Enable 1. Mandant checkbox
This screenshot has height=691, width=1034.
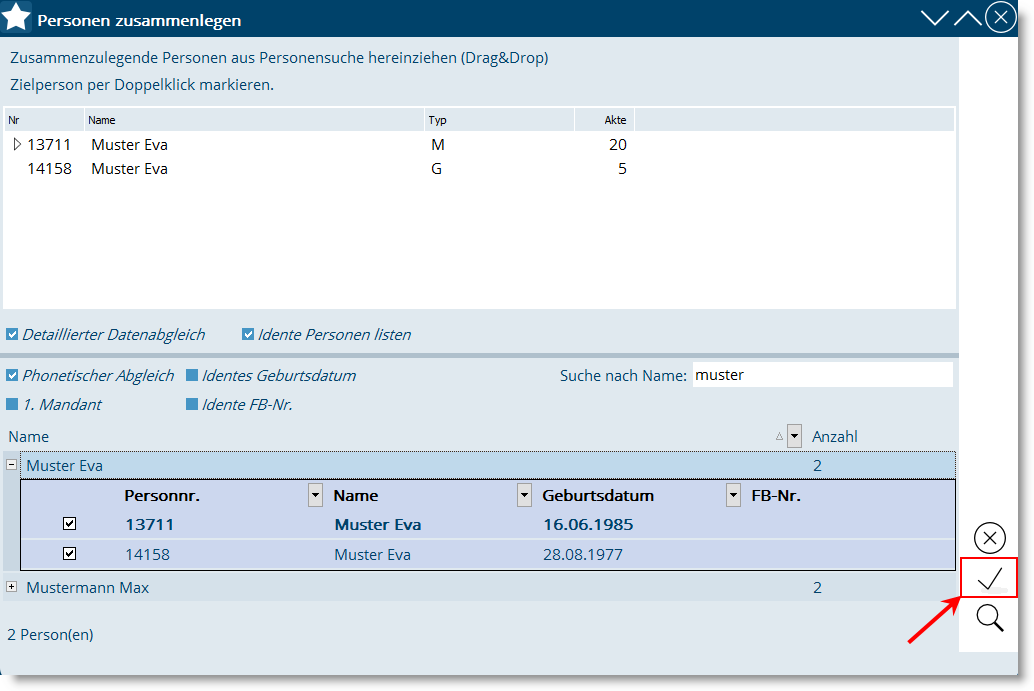tap(12, 404)
